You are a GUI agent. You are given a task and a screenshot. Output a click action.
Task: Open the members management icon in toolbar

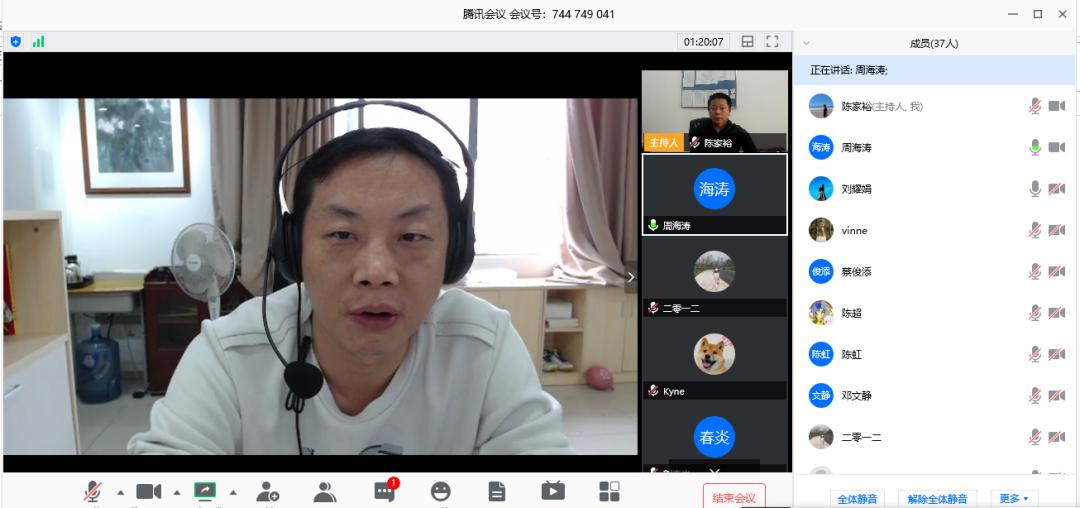324,491
